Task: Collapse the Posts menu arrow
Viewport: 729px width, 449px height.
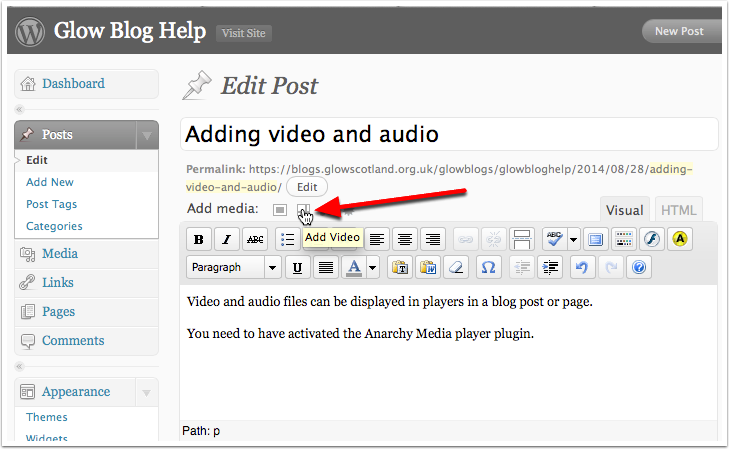Action: coord(147,135)
